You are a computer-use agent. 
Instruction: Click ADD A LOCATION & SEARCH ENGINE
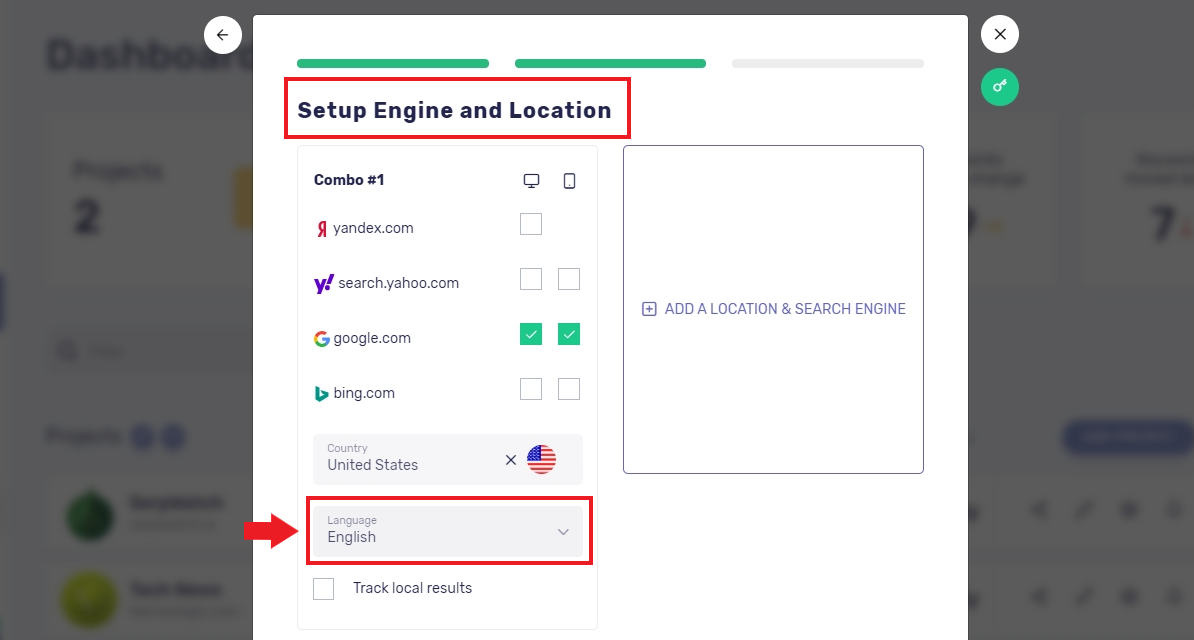[772, 309]
